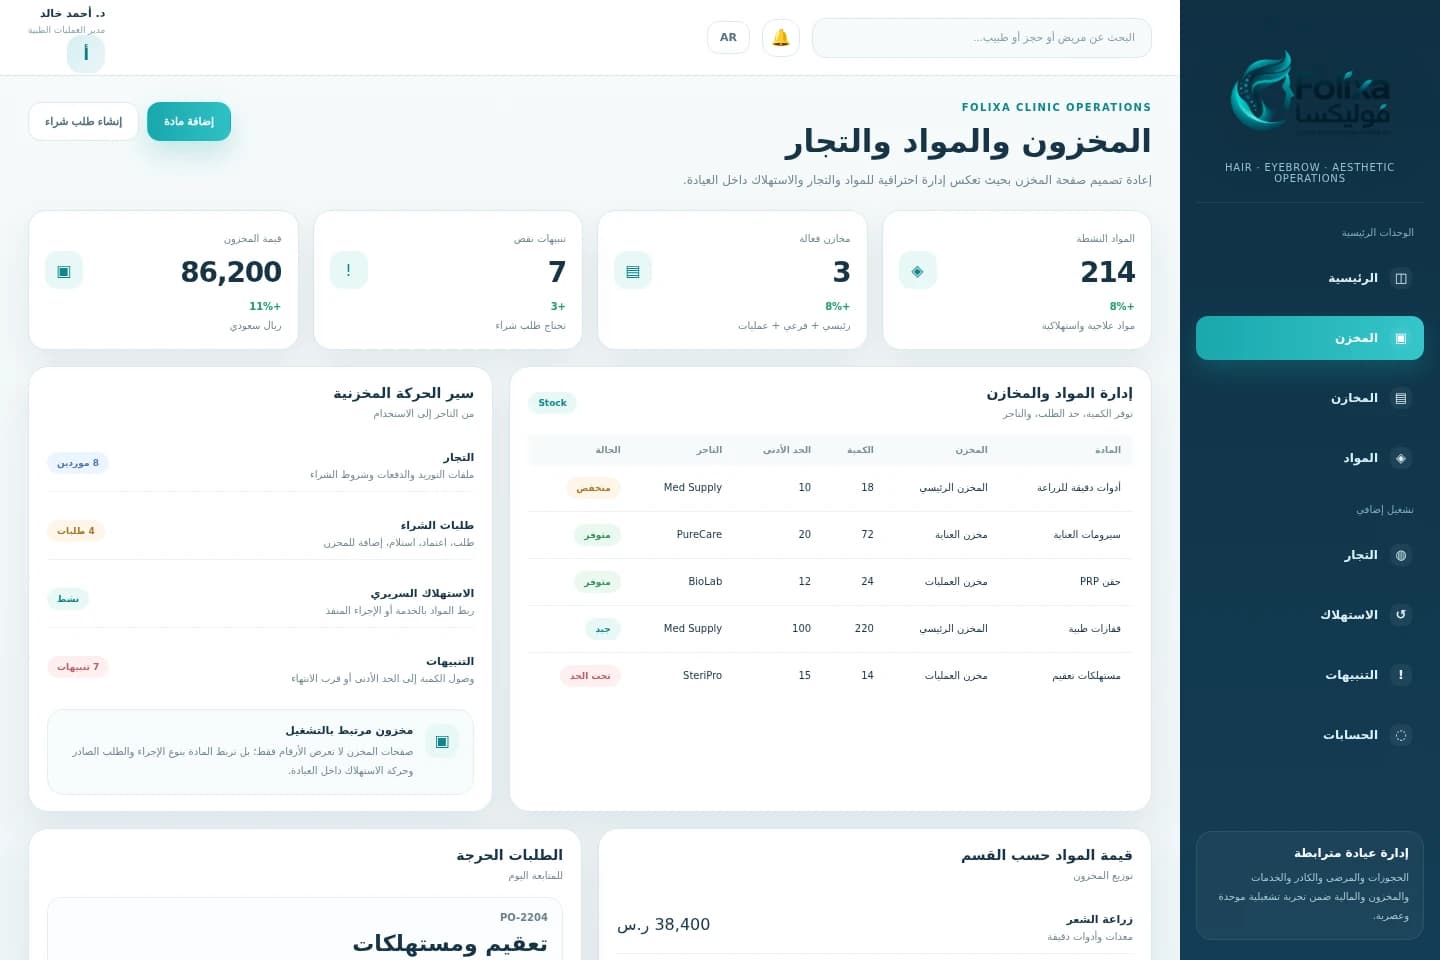Open التنبيهات menu item

[x=1310, y=675]
